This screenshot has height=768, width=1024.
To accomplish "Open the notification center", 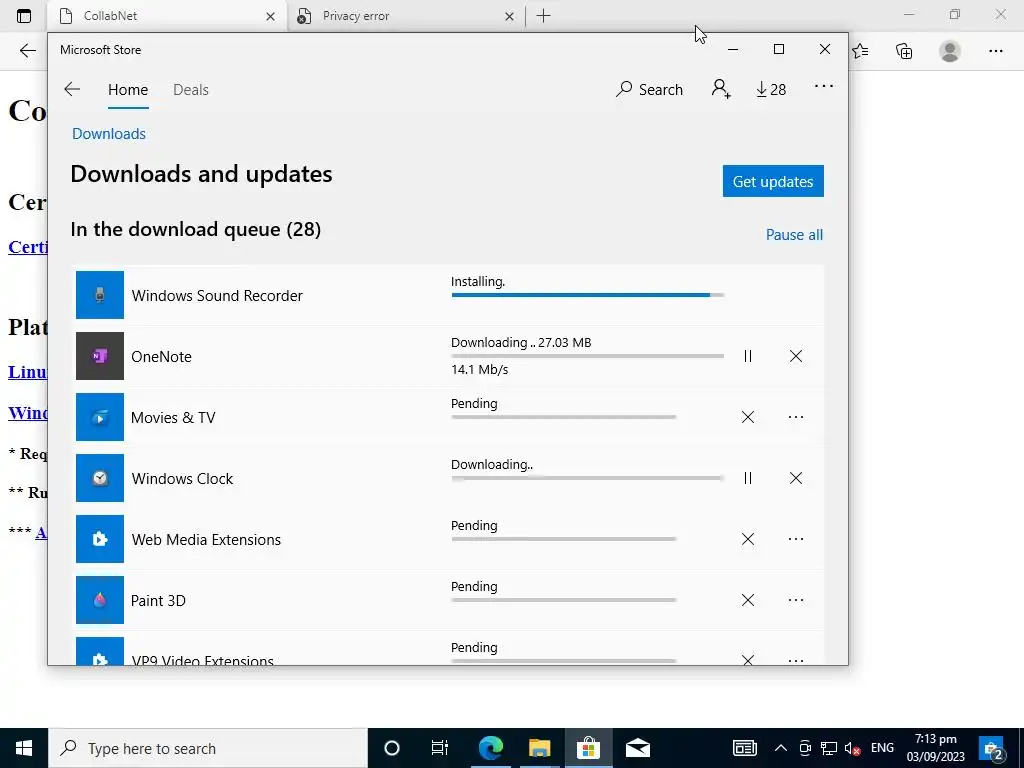I will point(993,748).
